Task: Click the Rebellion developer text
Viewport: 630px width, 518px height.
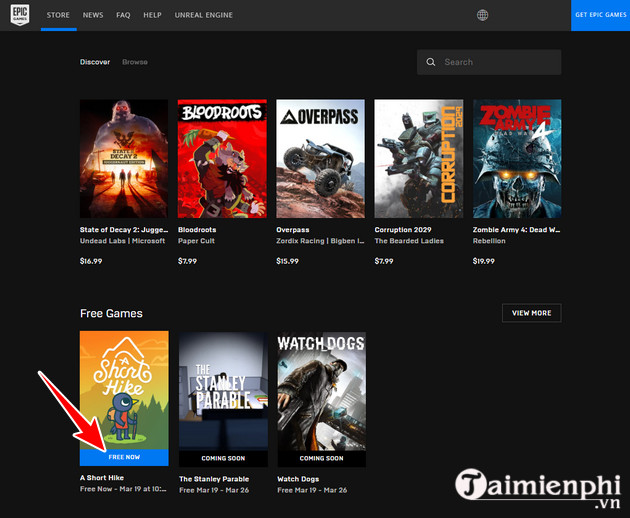Action: 489,241
